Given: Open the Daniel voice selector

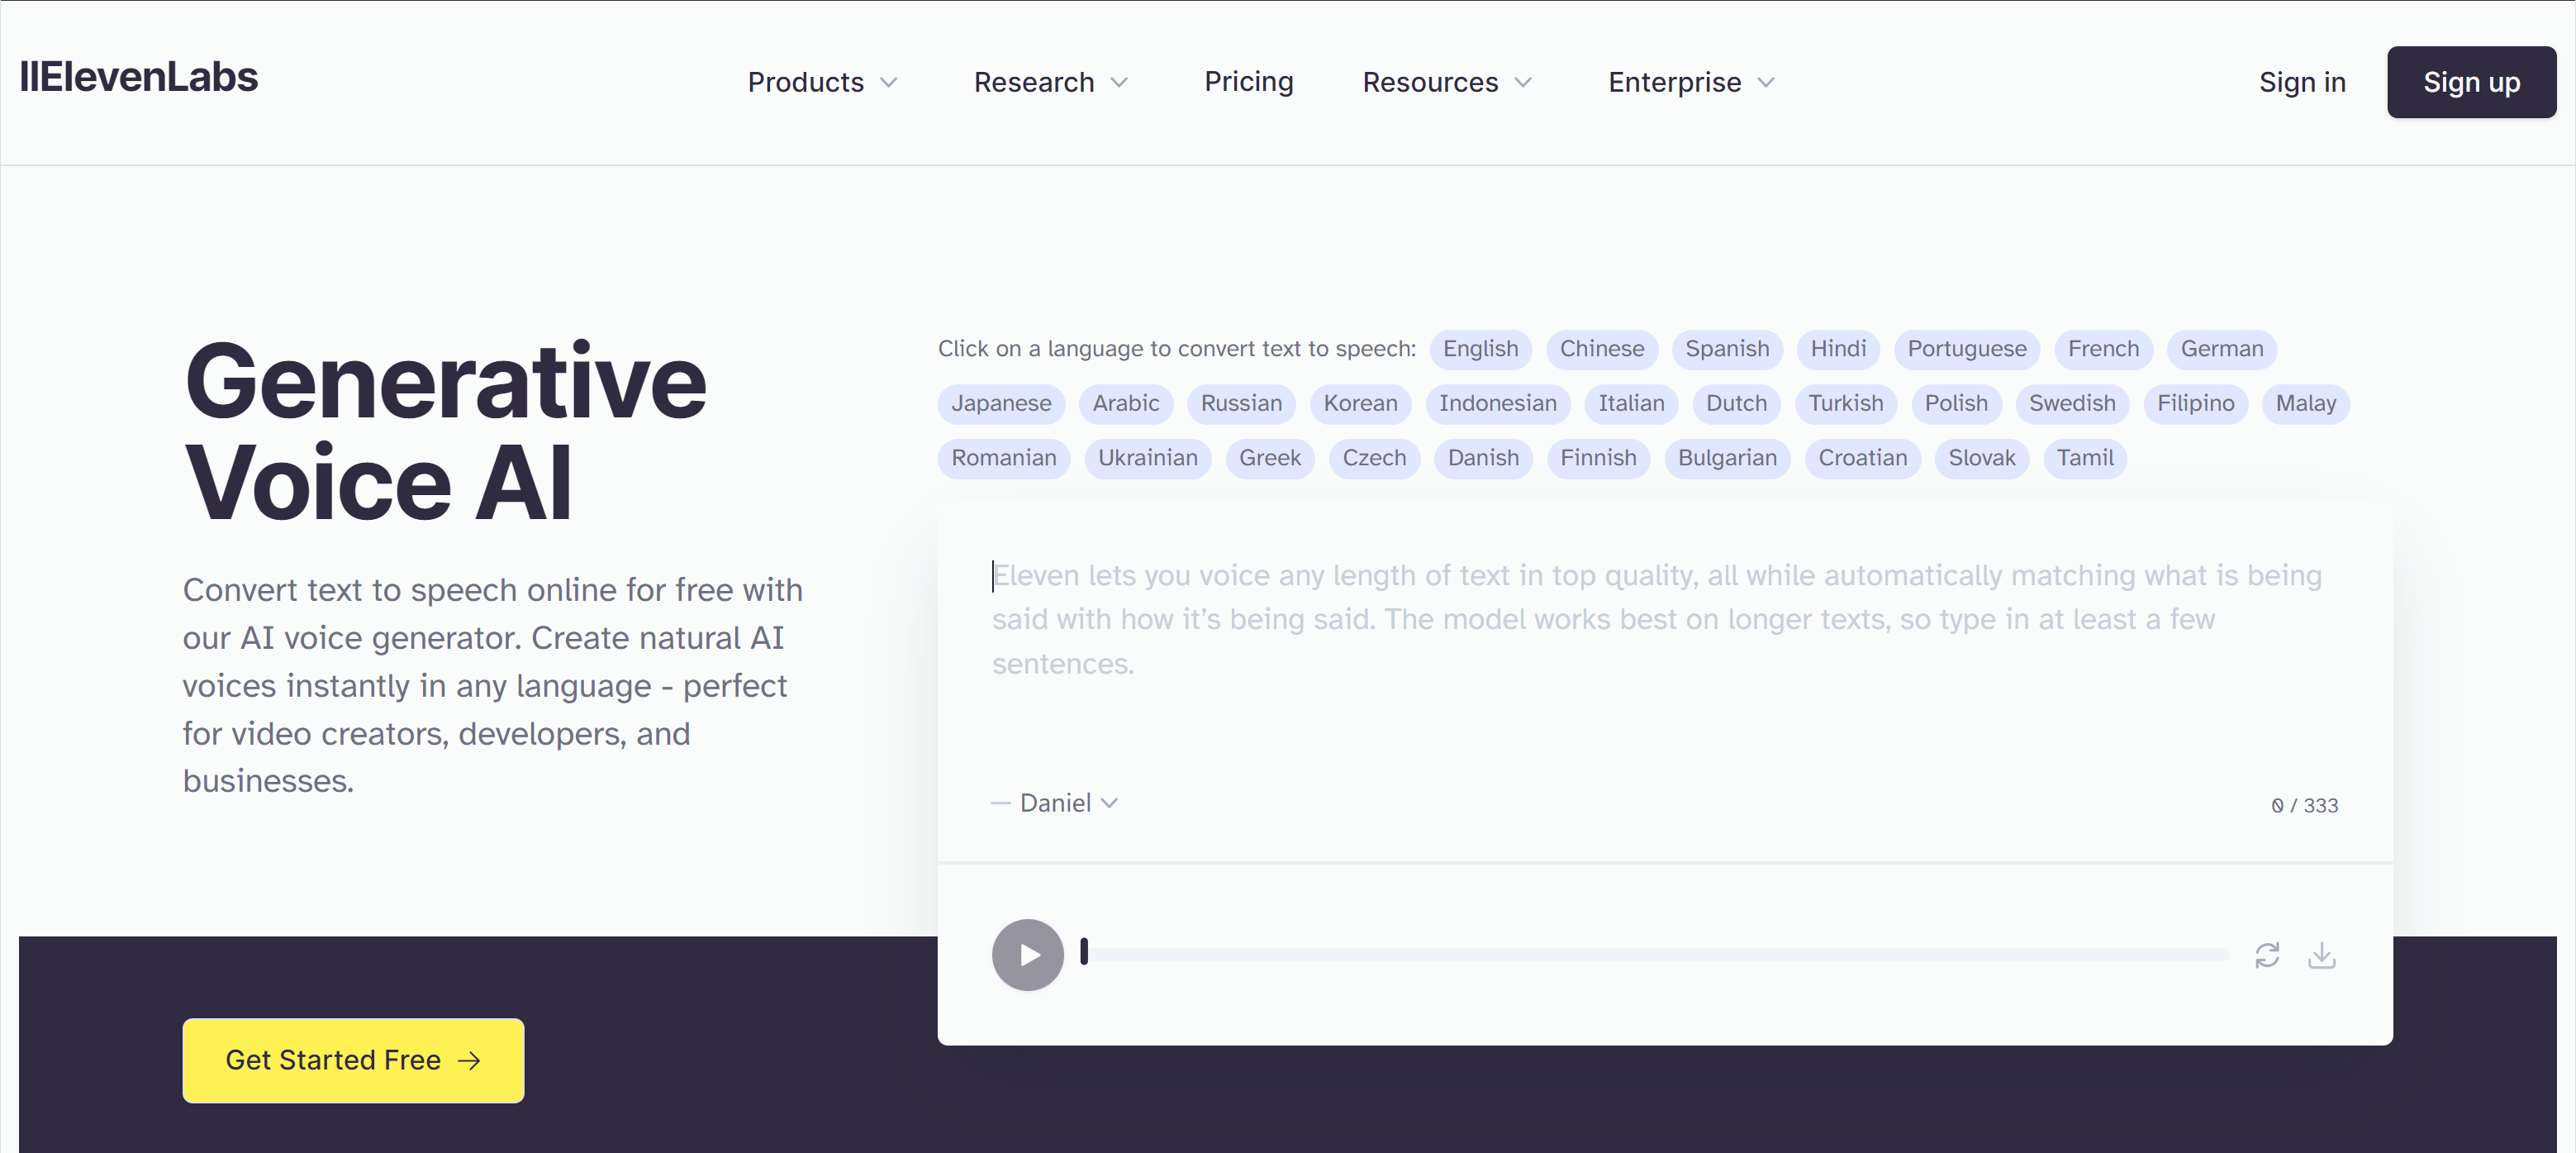Looking at the screenshot, I should [1067, 803].
